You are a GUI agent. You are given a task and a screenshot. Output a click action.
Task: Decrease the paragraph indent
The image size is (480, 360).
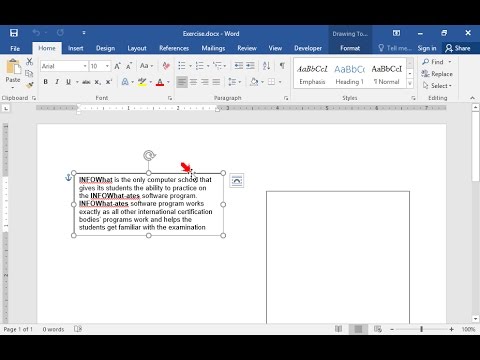pos(239,66)
